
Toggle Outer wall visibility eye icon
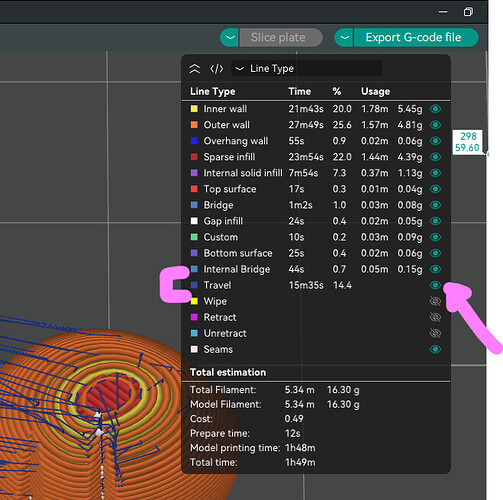pyautogui.click(x=435, y=125)
